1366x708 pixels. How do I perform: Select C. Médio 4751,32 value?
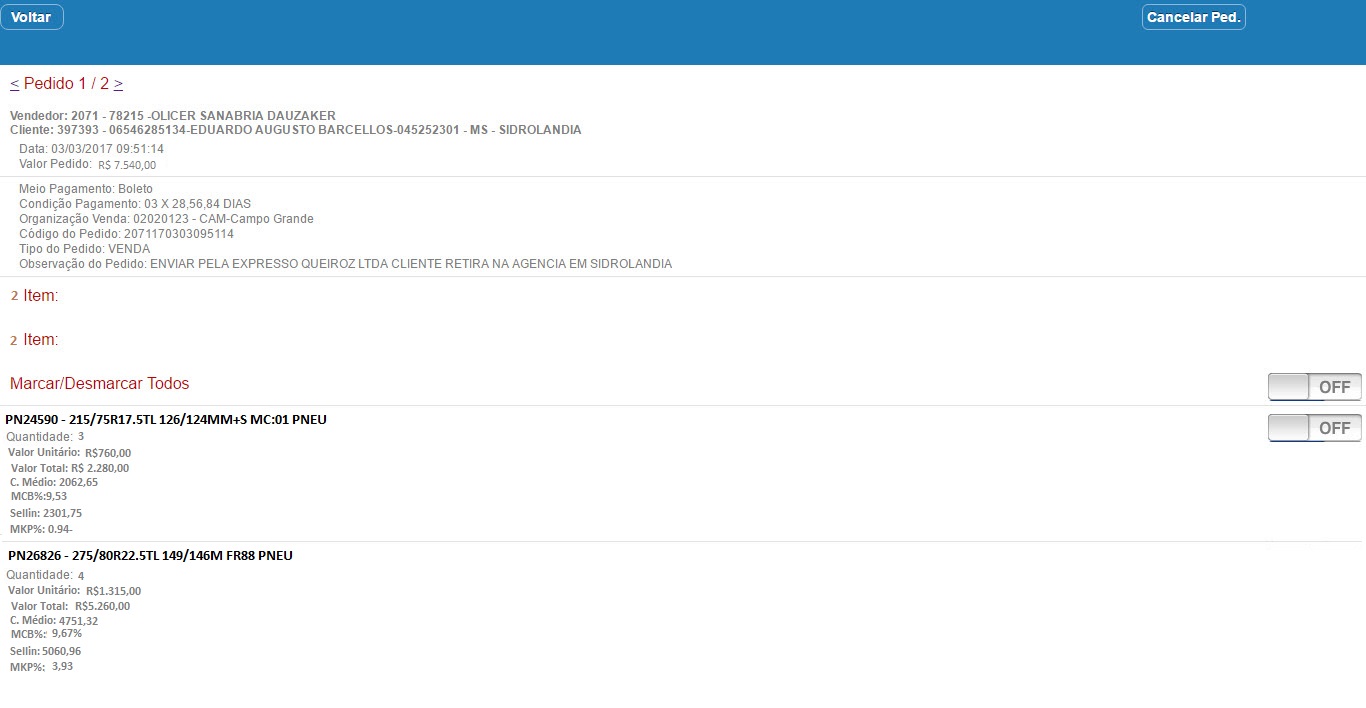click(54, 621)
